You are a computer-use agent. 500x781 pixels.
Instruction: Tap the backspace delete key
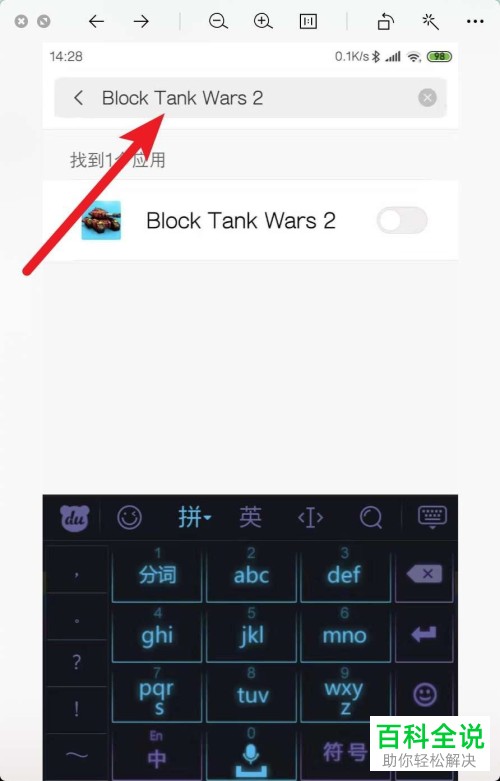(x=424, y=574)
